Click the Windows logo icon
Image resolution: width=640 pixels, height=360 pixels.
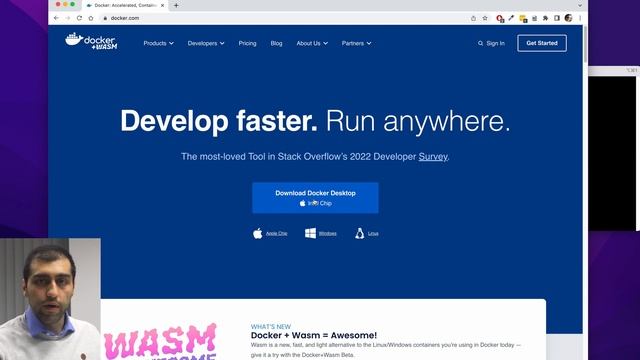(310, 233)
